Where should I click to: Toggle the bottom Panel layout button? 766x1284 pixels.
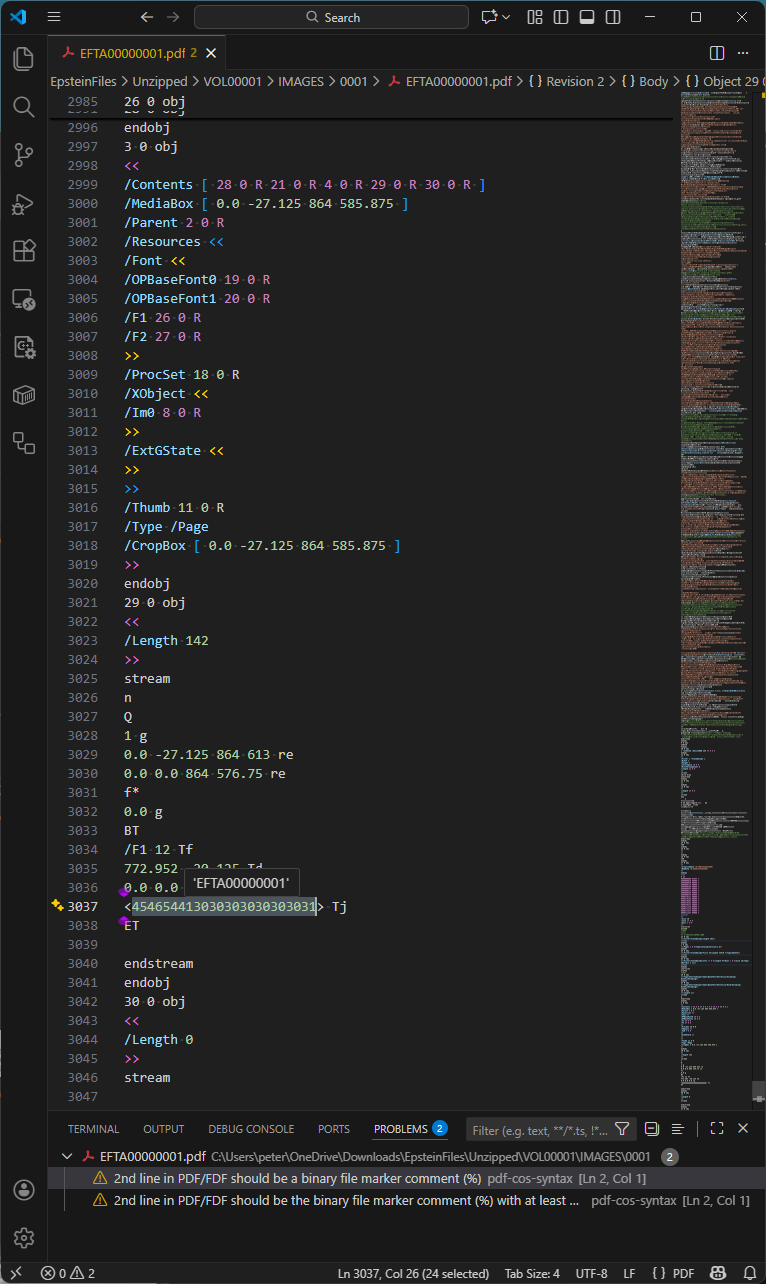(587, 17)
